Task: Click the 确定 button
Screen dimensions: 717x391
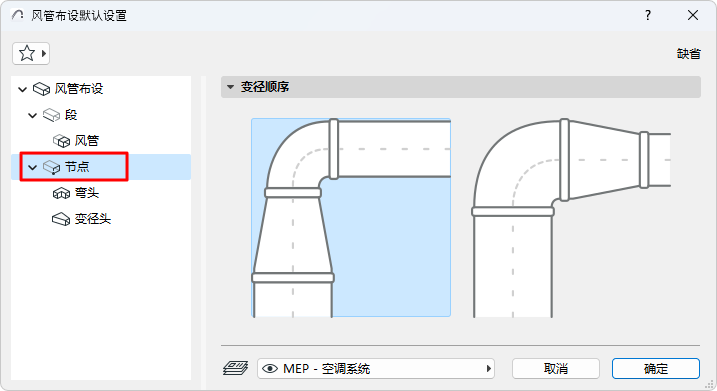Action: tap(656, 369)
